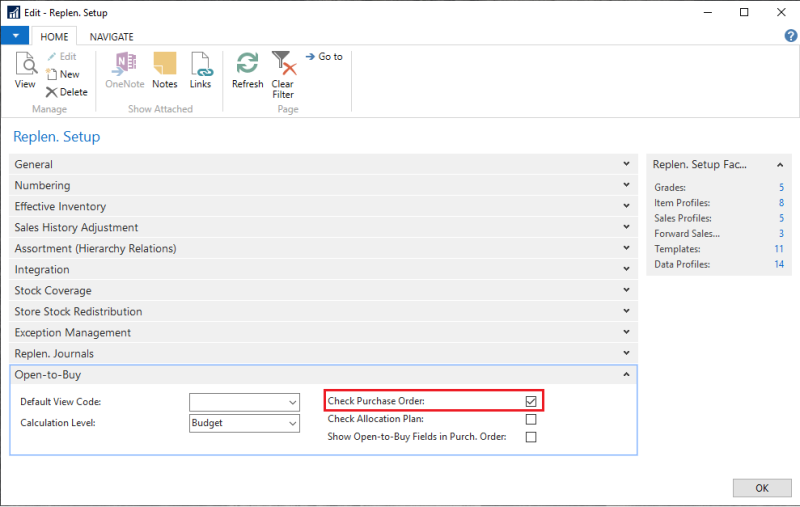Screen dimensions: 800x507
Task: Open the Help question mark icon
Action: point(790,35)
